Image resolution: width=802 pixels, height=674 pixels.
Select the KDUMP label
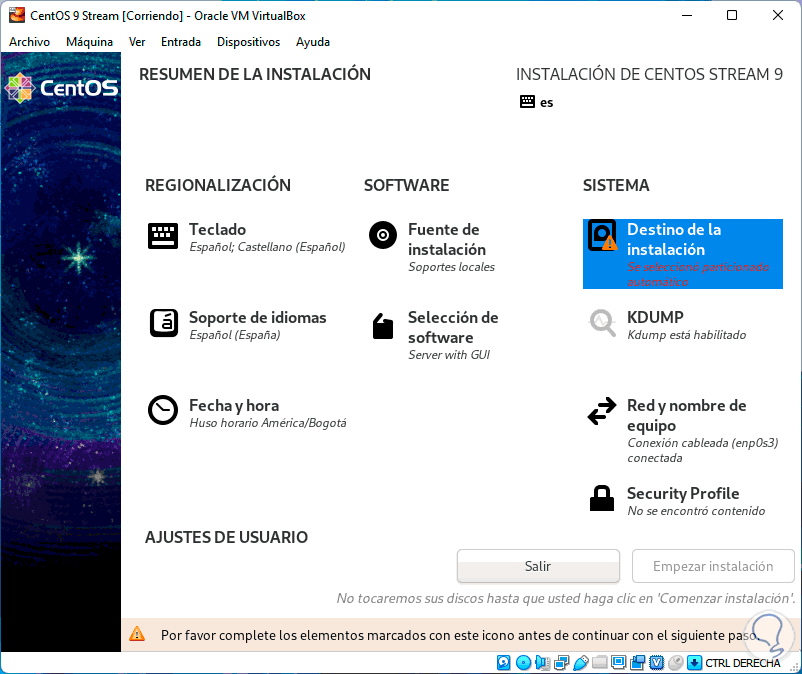coord(655,317)
